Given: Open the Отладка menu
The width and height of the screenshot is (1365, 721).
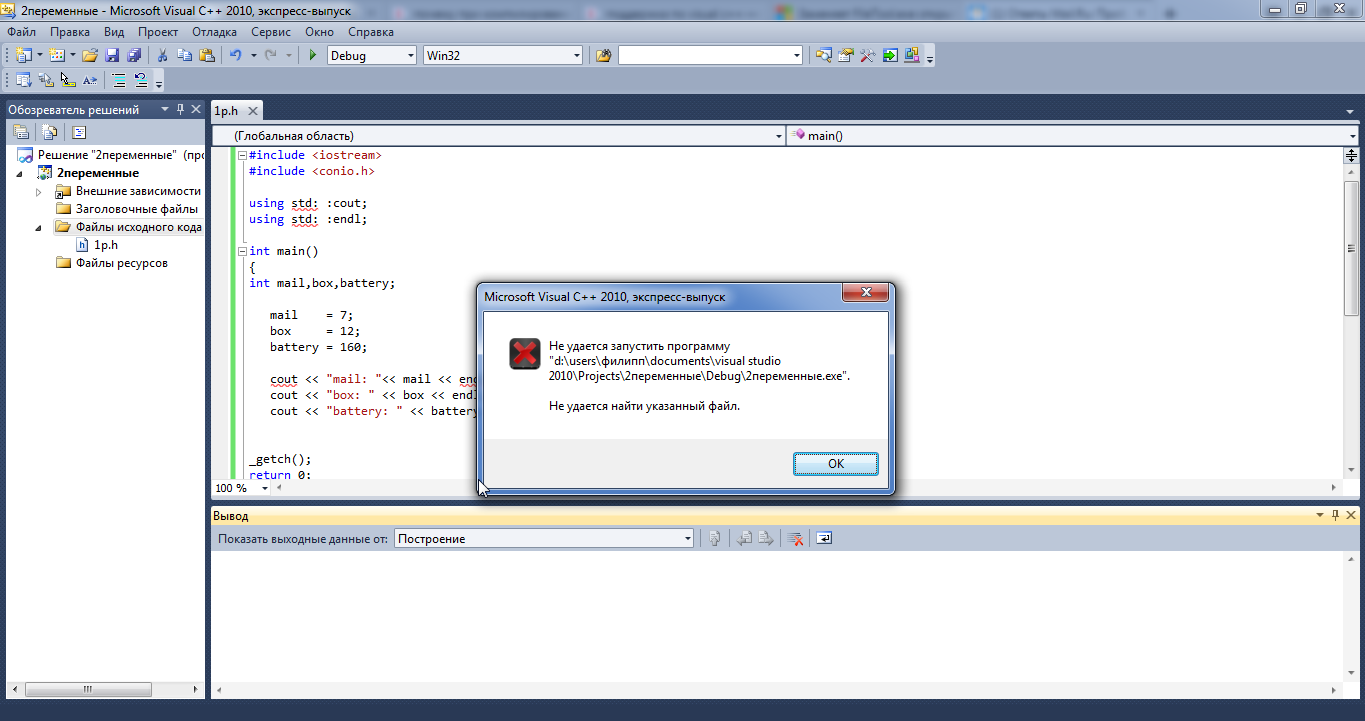Looking at the screenshot, I should (x=215, y=32).
